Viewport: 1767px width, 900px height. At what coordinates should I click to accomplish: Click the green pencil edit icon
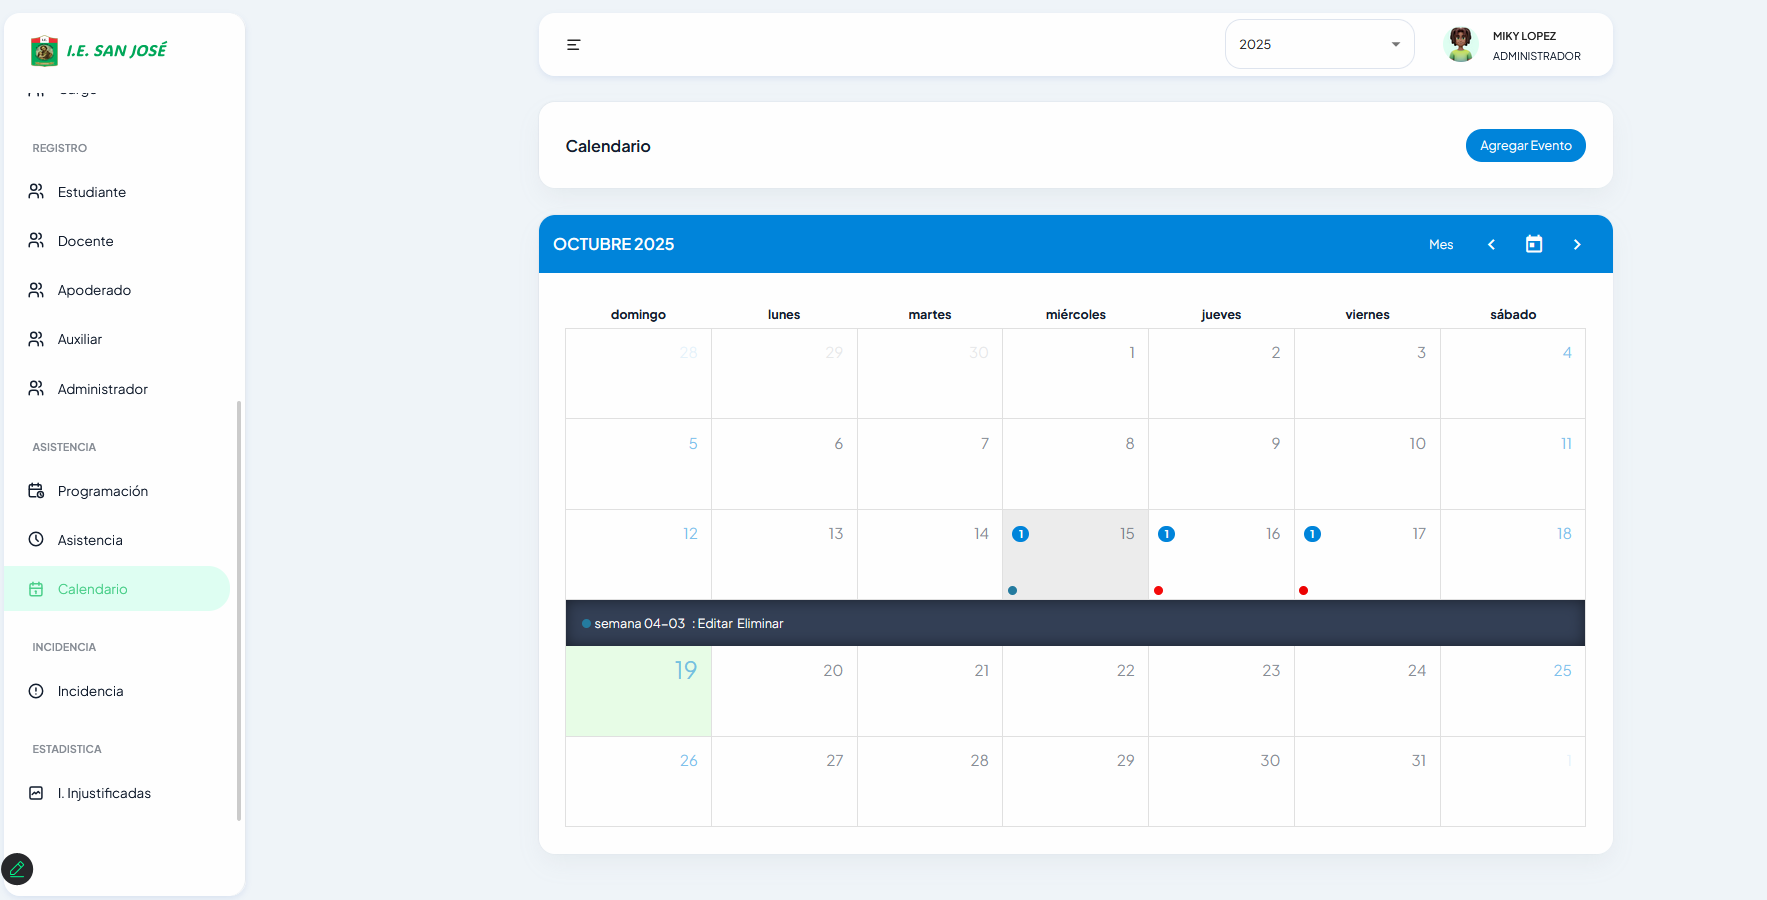tap(18, 869)
